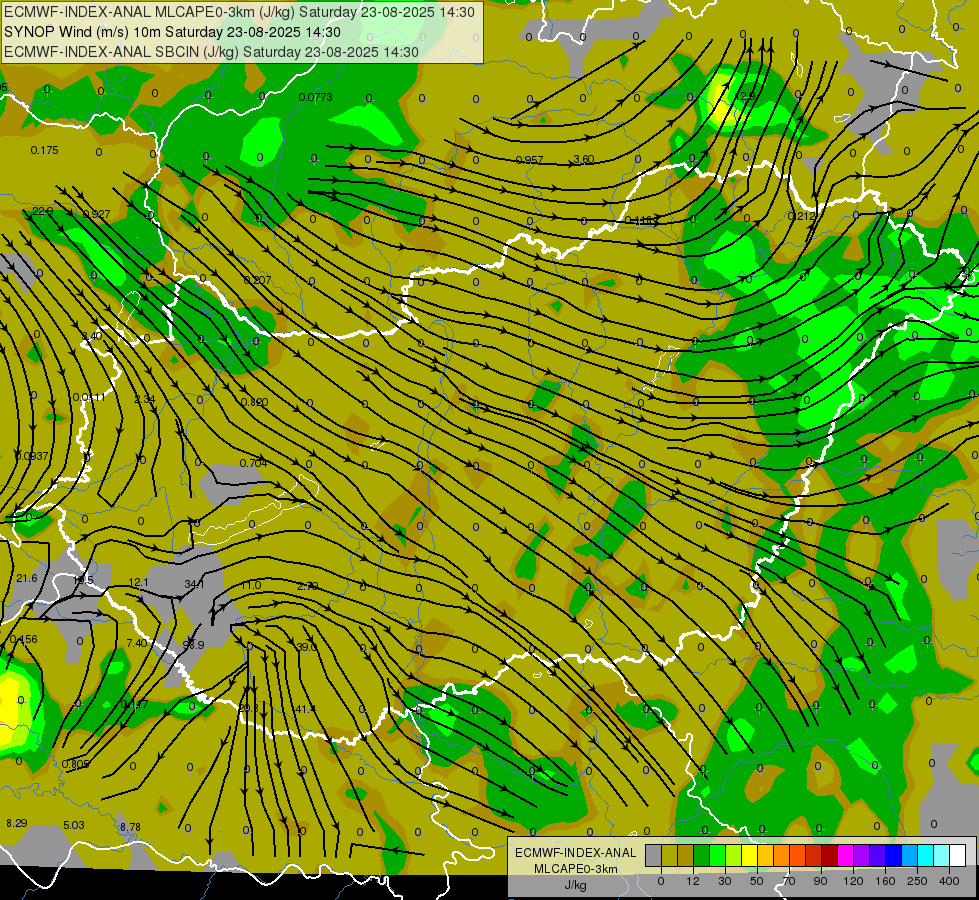Click the map value '2.34'

coord(145,399)
